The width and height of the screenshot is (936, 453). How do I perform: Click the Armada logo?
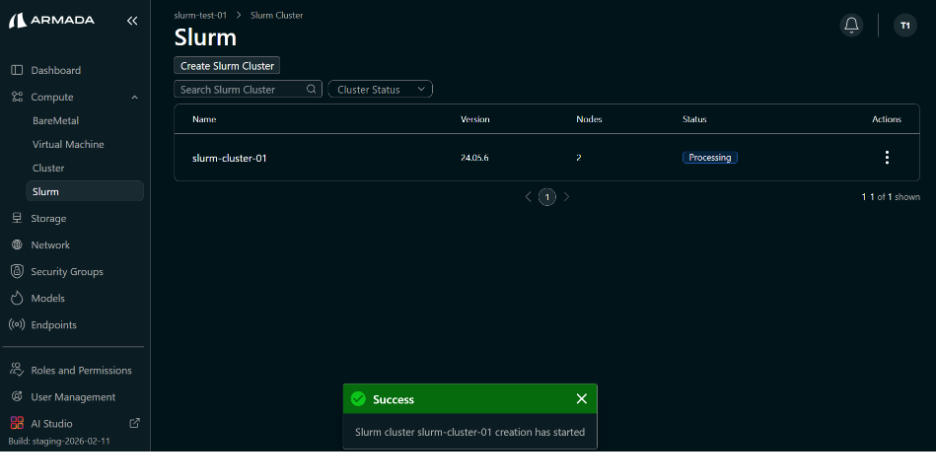pos(52,21)
